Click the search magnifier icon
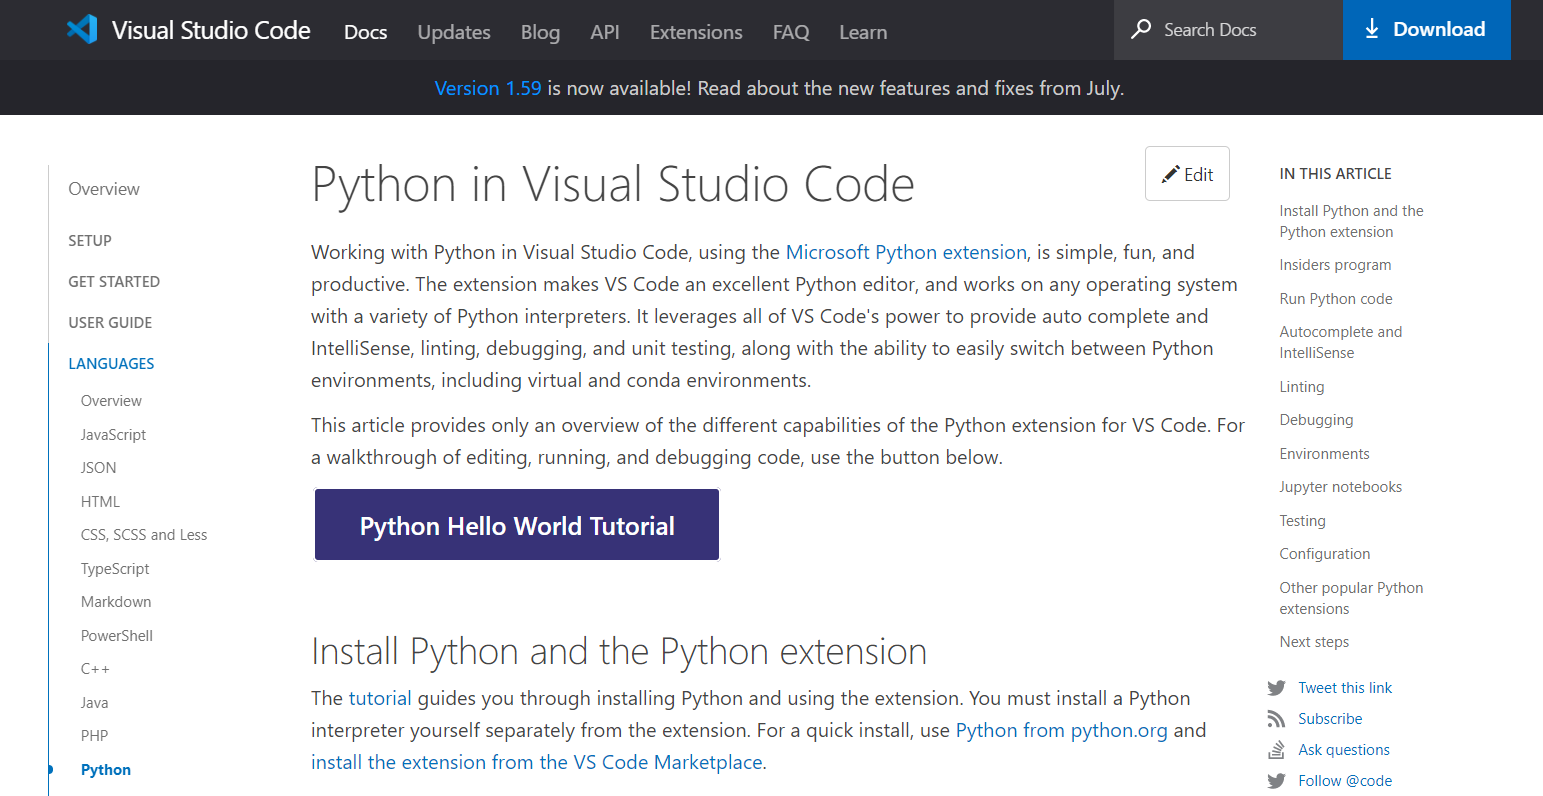The width and height of the screenshot is (1543, 796). tap(1141, 29)
